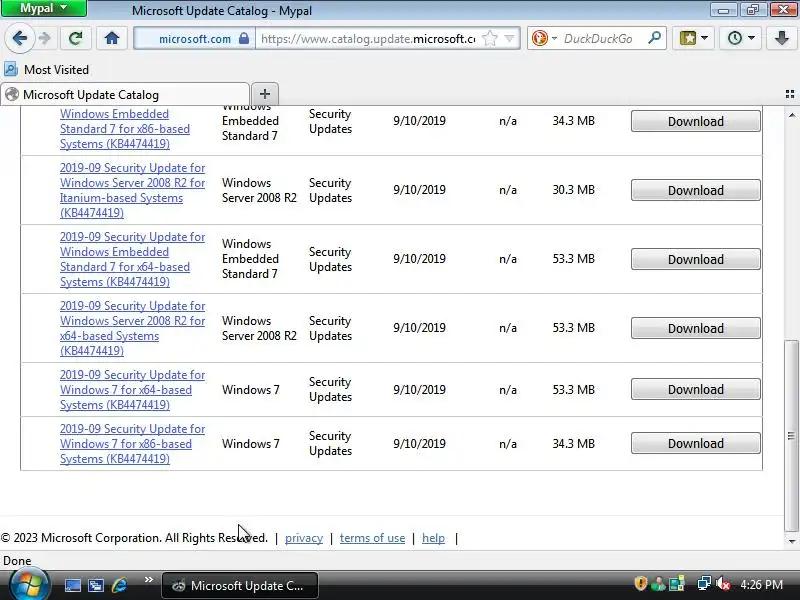The height and width of the screenshot is (600, 800).
Task: Open URL bar history dropdown arrow
Action: click(x=509, y=38)
